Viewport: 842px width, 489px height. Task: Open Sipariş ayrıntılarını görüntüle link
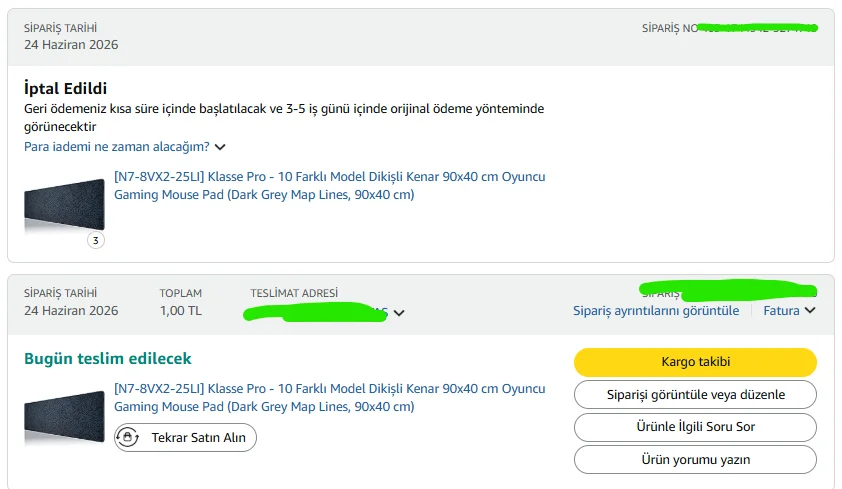click(656, 310)
